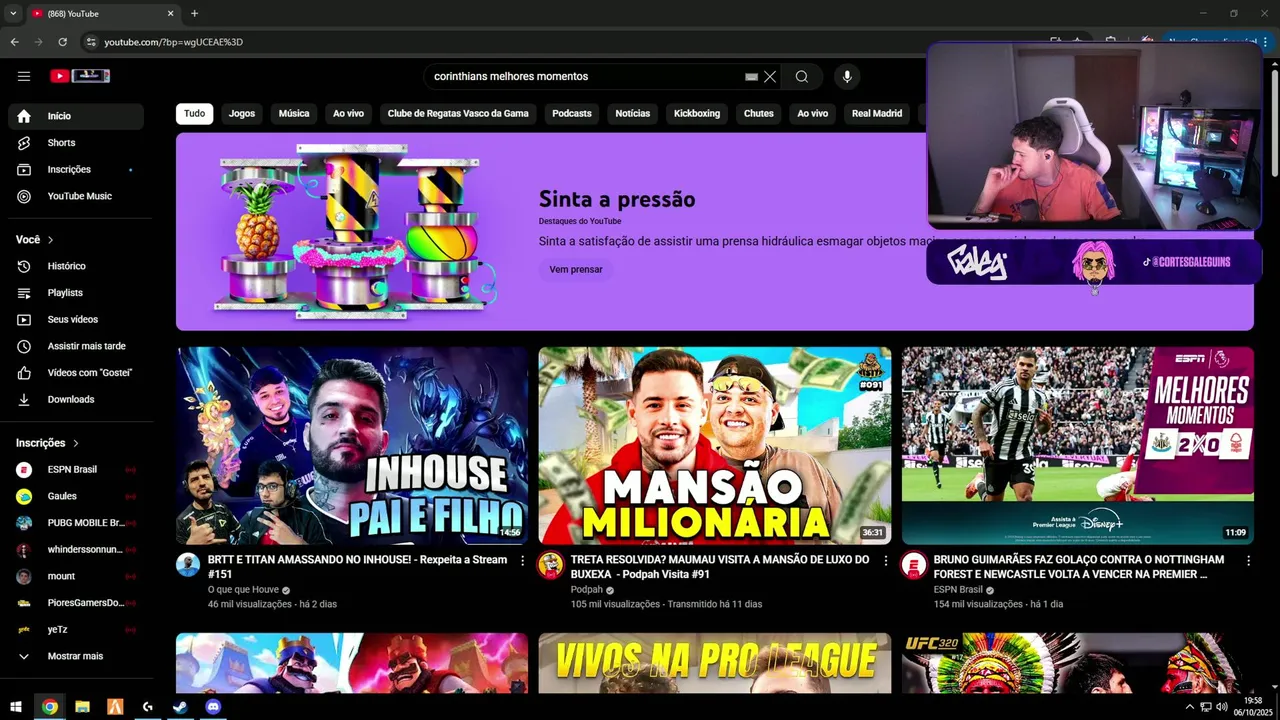Open Downloads in the sidebar

pyautogui.click(x=76, y=399)
